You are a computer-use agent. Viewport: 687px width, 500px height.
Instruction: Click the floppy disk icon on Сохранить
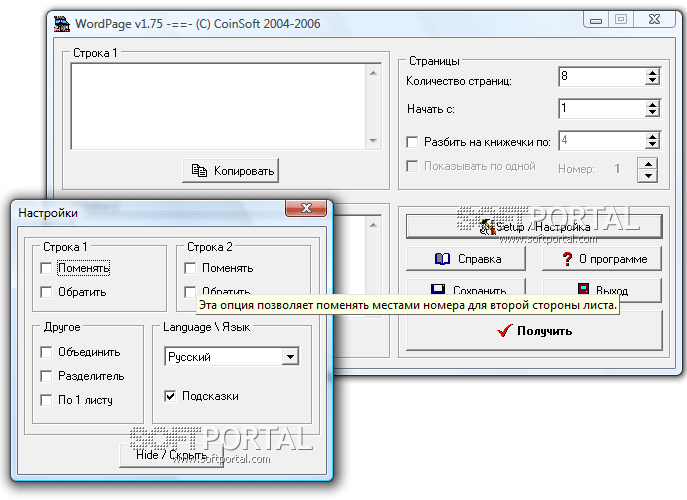(x=438, y=289)
